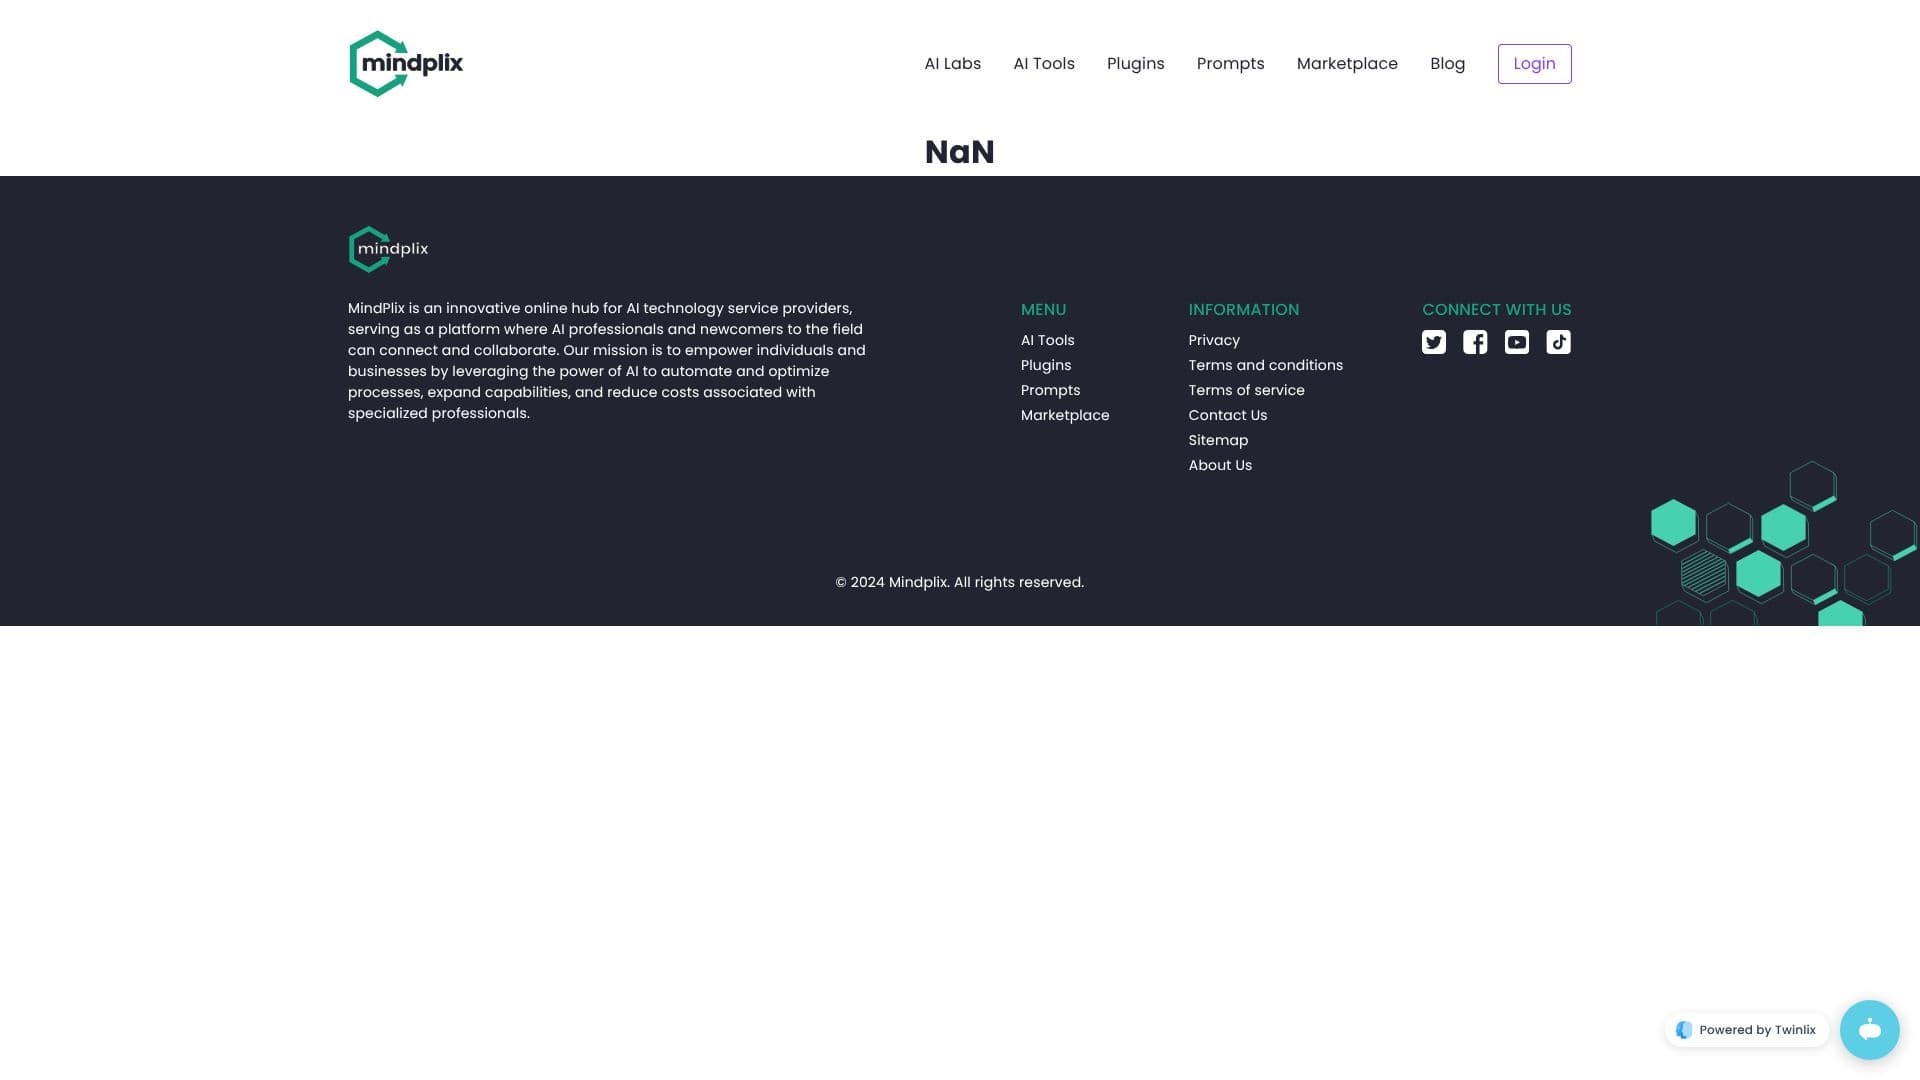Viewport: 1920px width, 1080px height.
Task: Open Prompts link in footer menu
Action: (1050, 390)
